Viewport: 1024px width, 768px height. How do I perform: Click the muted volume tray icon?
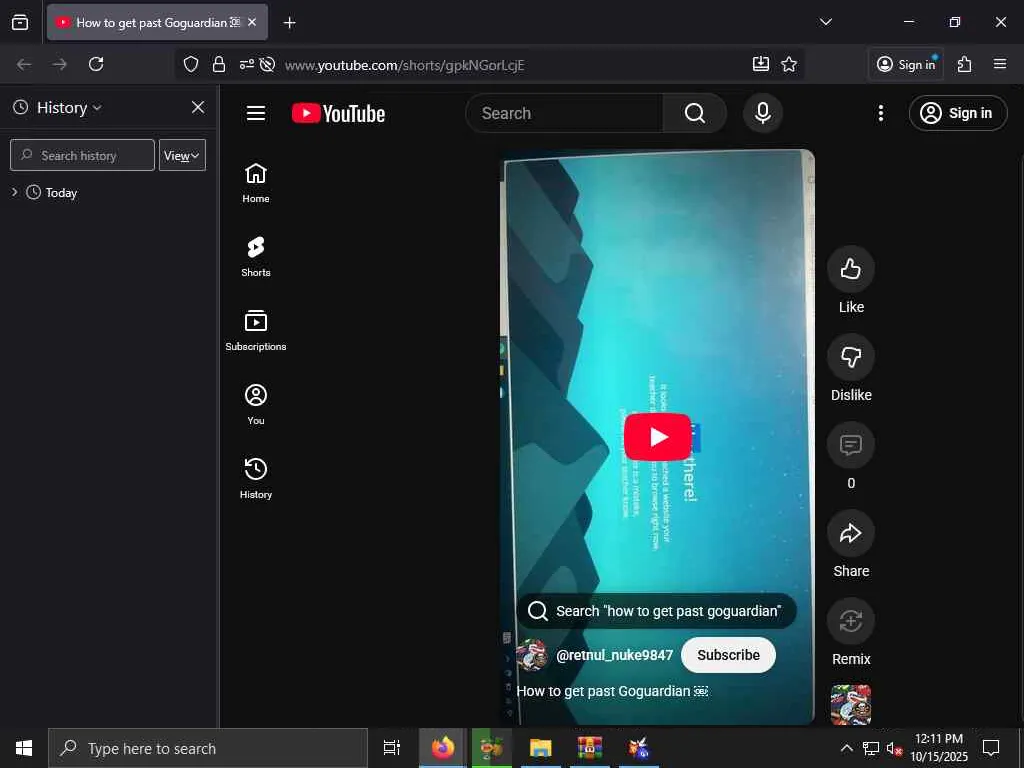coord(893,748)
